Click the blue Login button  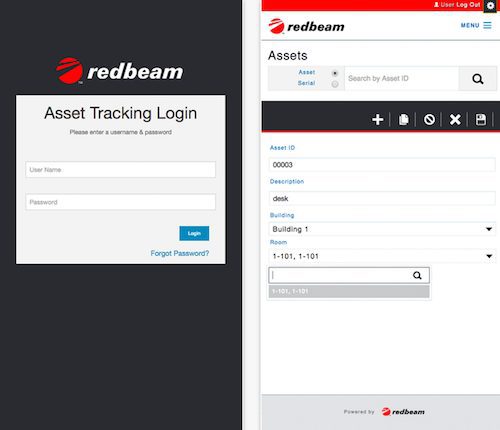194,233
